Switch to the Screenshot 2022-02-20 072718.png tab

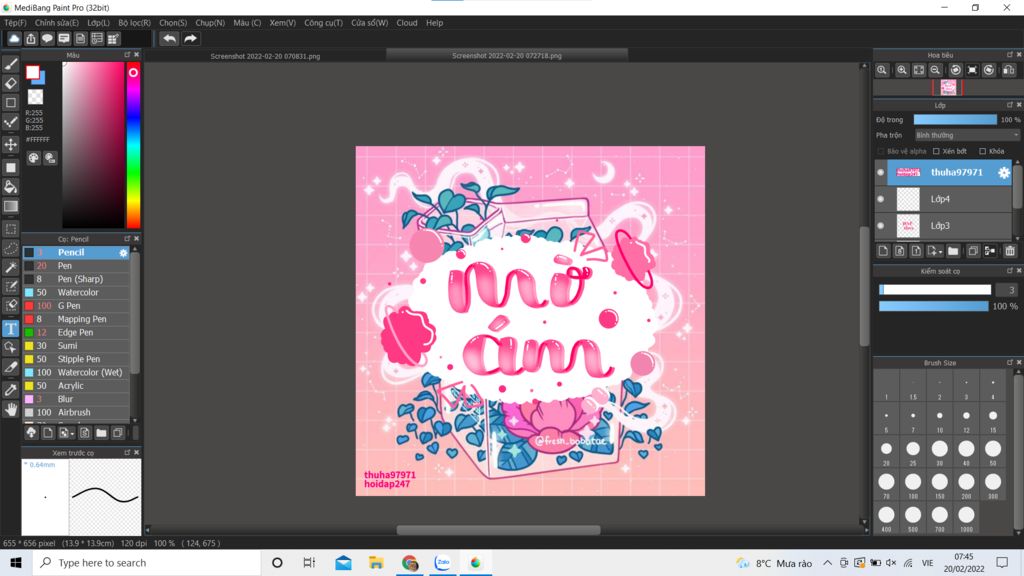507,56
